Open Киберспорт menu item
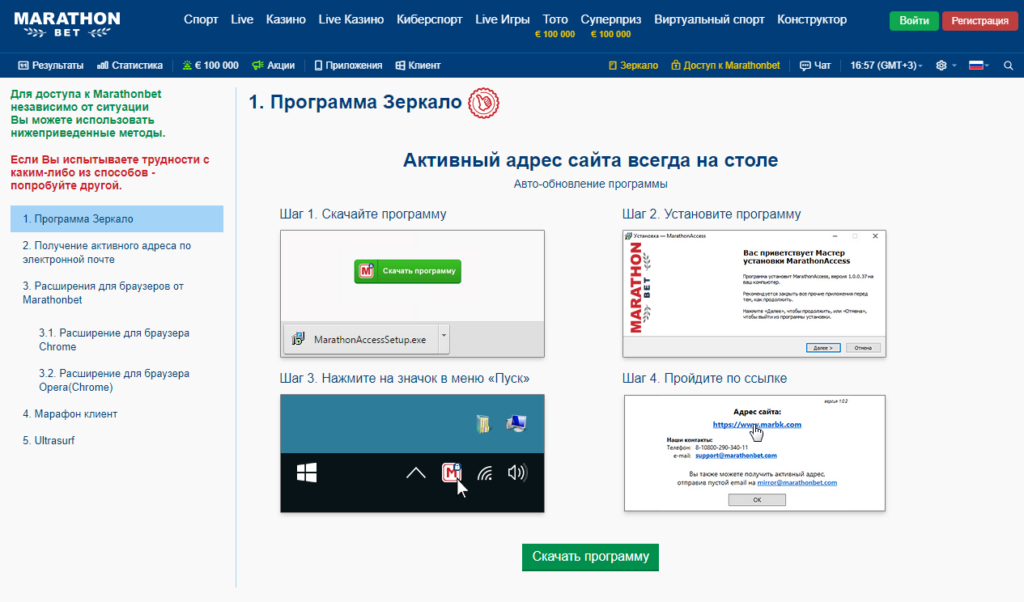The width and height of the screenshot is (1024, 602). (429, 20)
